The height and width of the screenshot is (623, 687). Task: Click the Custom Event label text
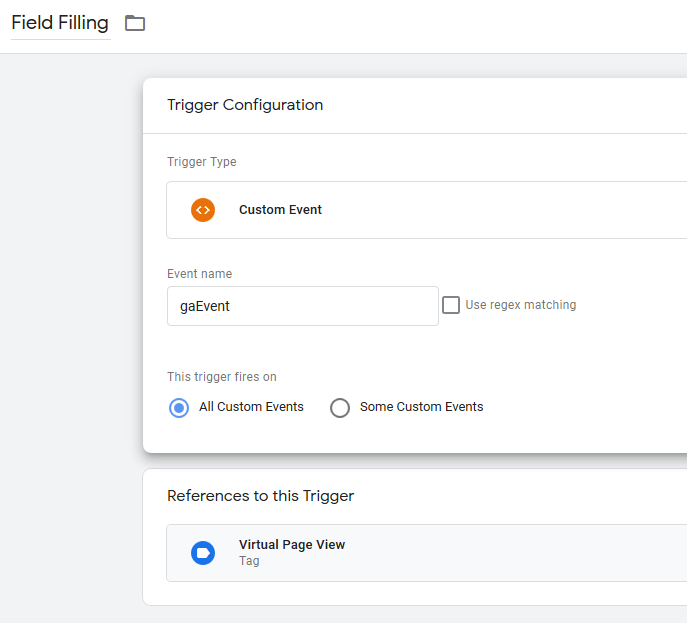pos(280,210)
